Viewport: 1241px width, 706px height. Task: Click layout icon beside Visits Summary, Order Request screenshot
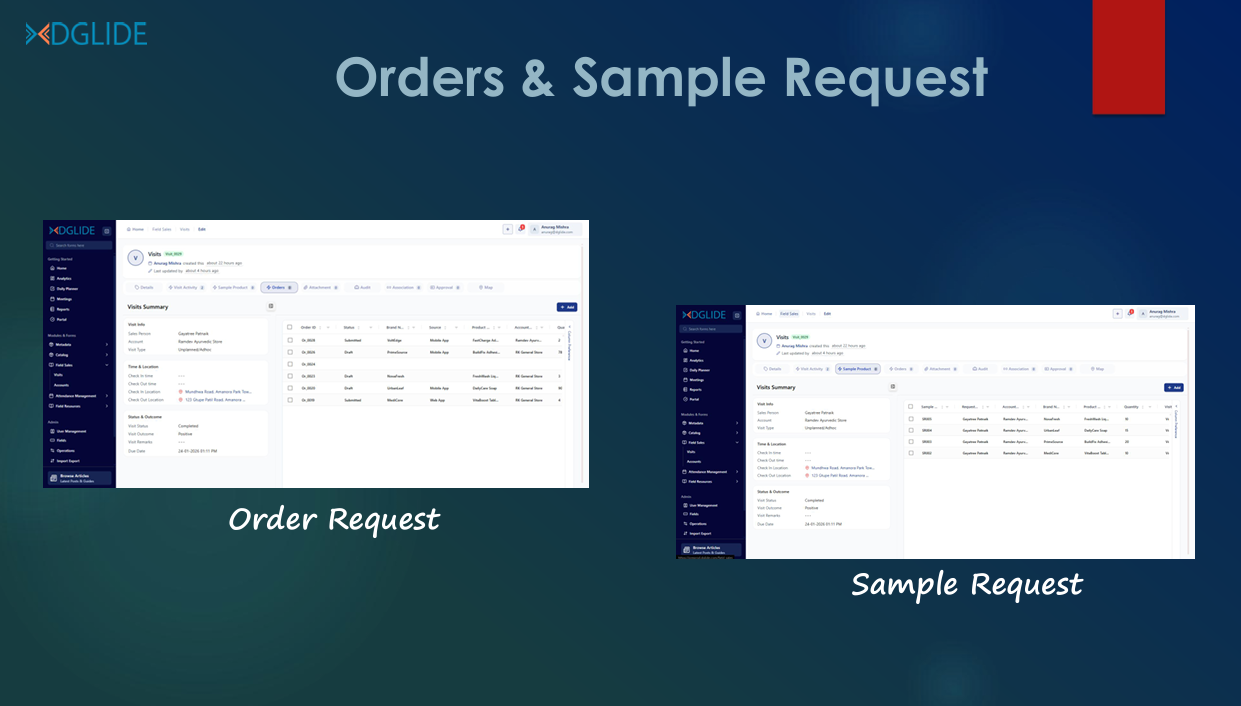point(271,306)
